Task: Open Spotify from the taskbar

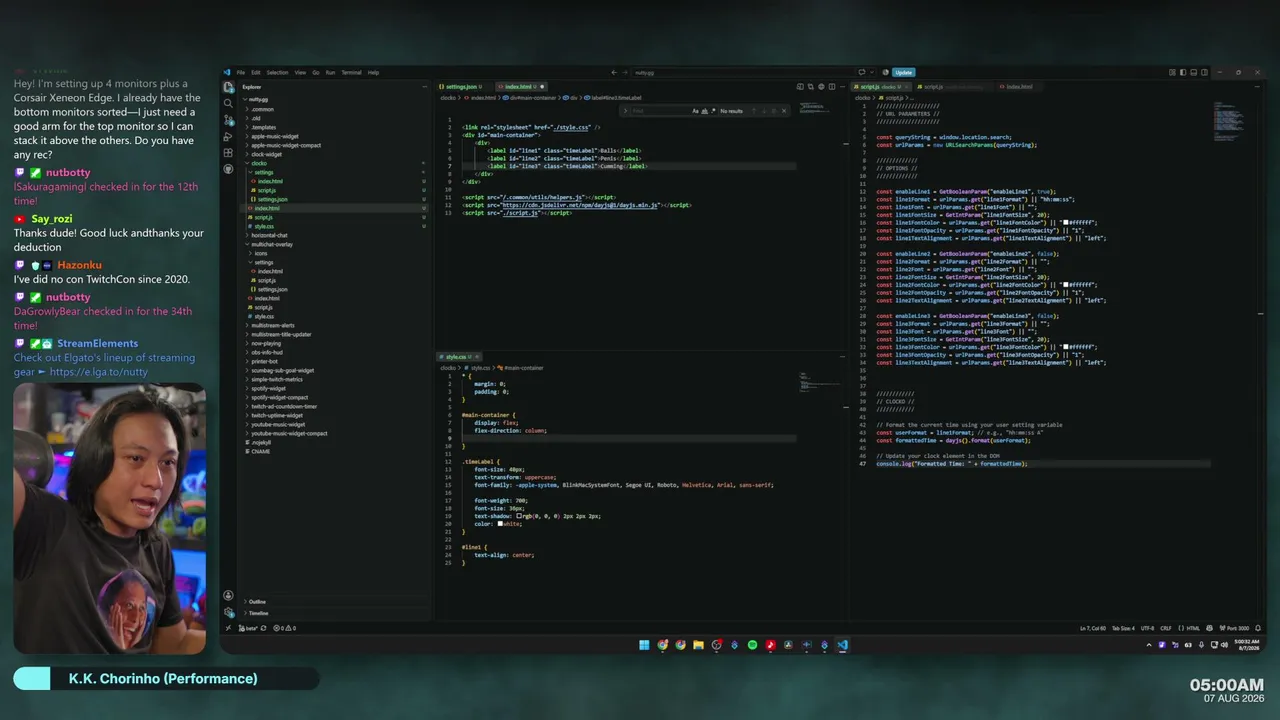Action: tap(752, 645)
